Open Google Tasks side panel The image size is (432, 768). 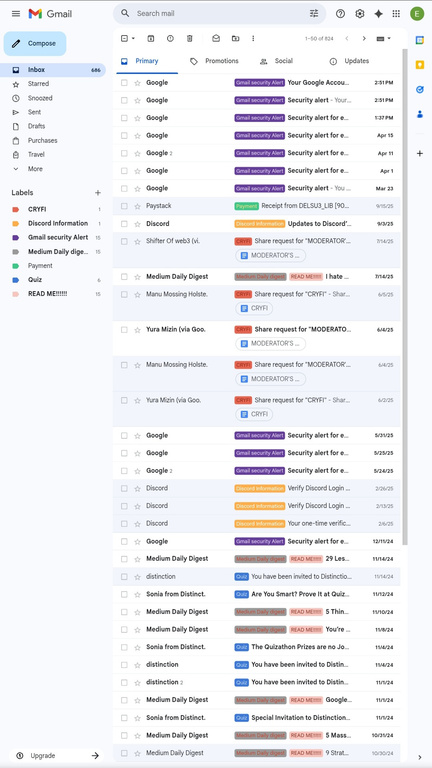pos(420,89)
